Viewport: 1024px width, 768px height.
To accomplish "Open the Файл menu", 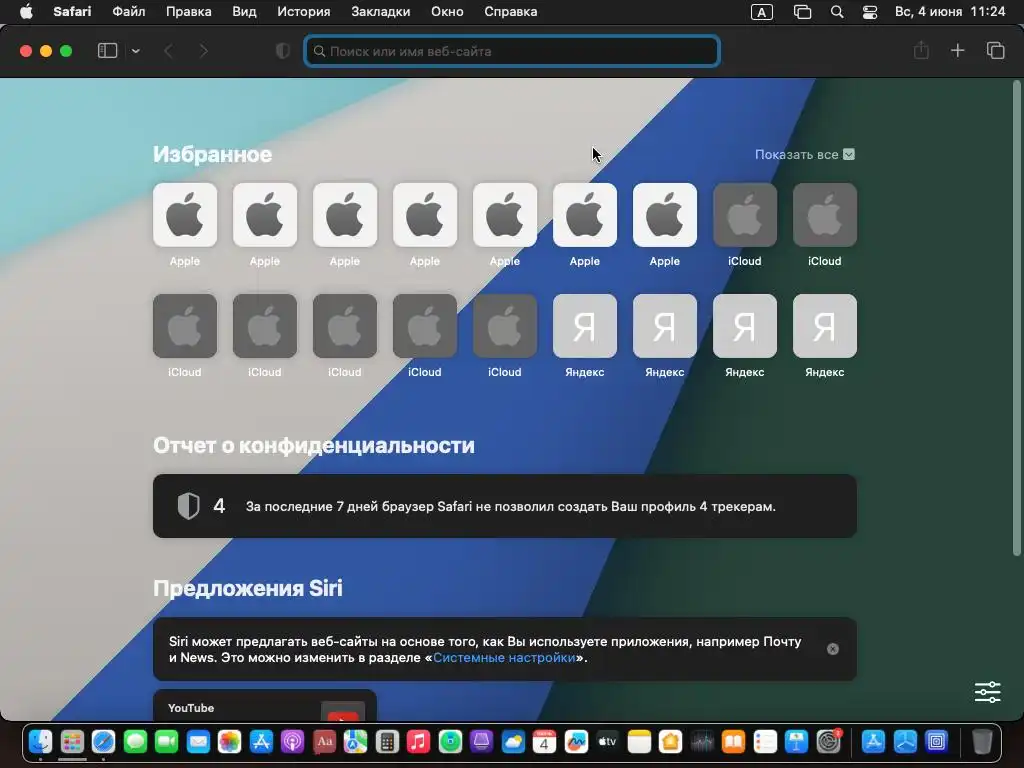I will pos(129,12).
